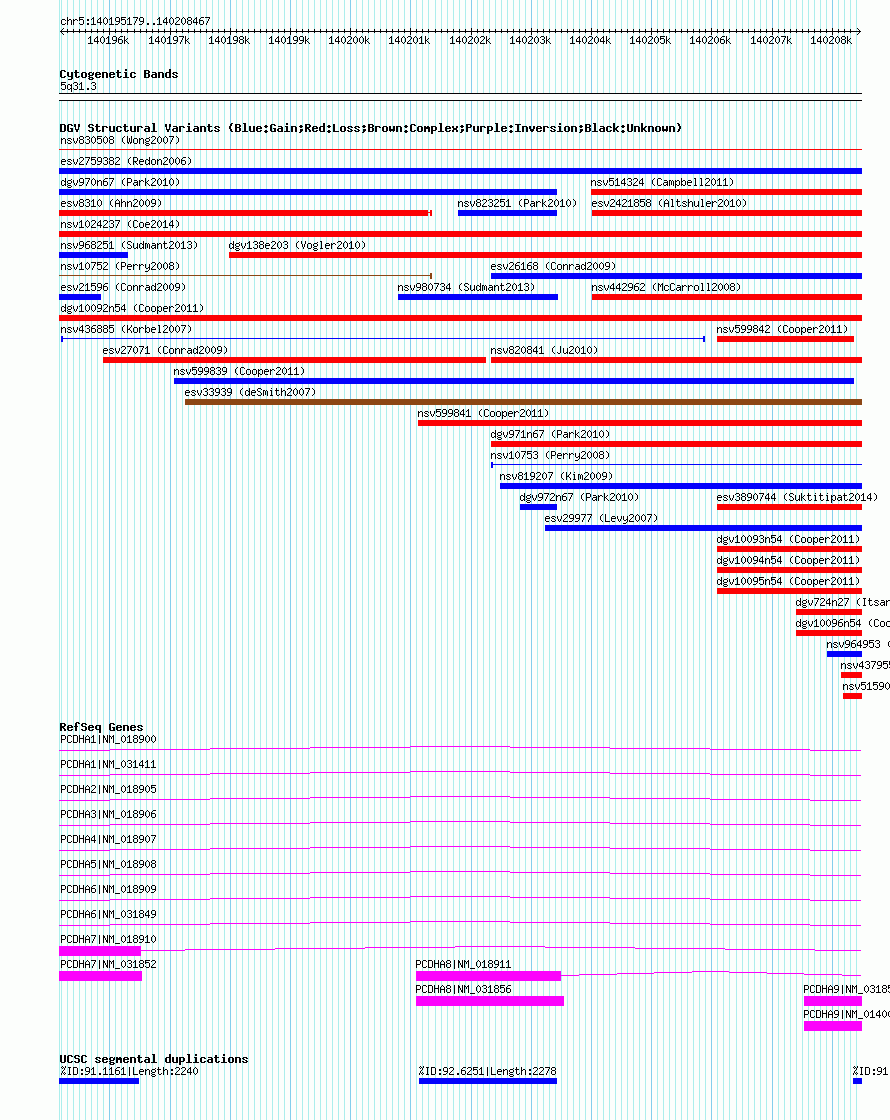Open PCDHA4|NM_018907 gene entry
Viewport: 890px width, 1120px height.
(109, 839)
